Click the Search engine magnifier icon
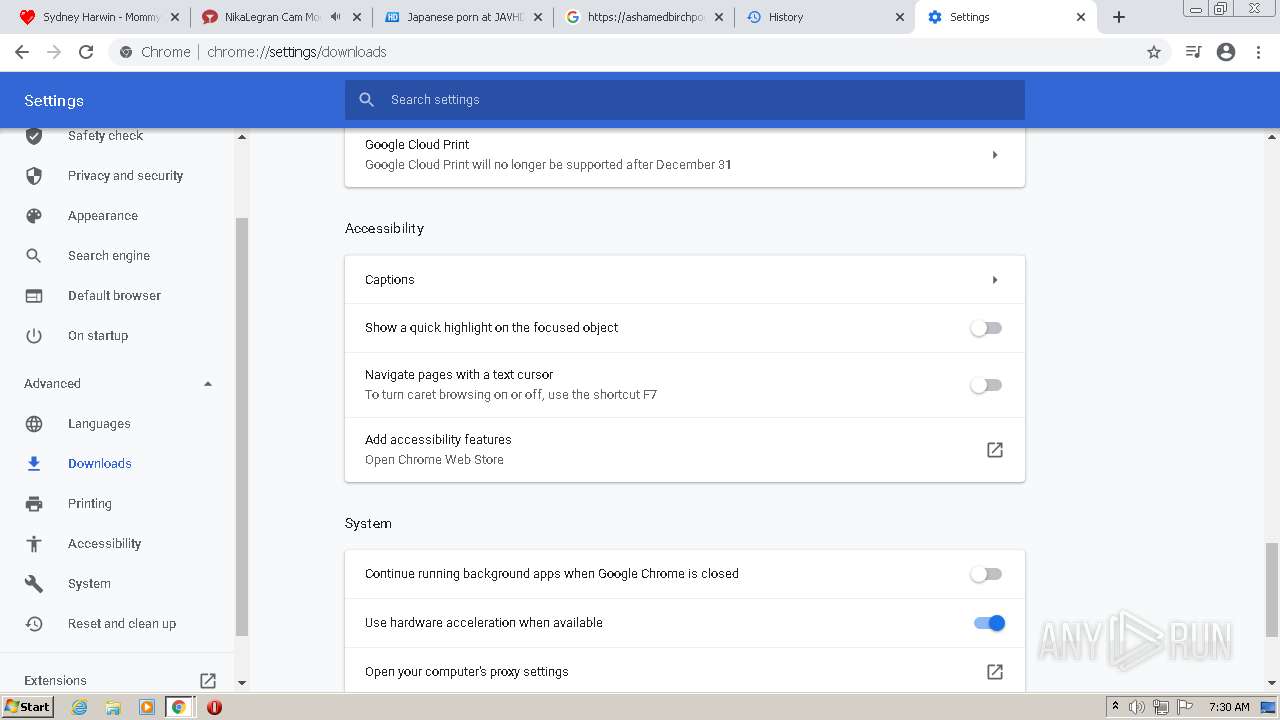 point(34,256)
